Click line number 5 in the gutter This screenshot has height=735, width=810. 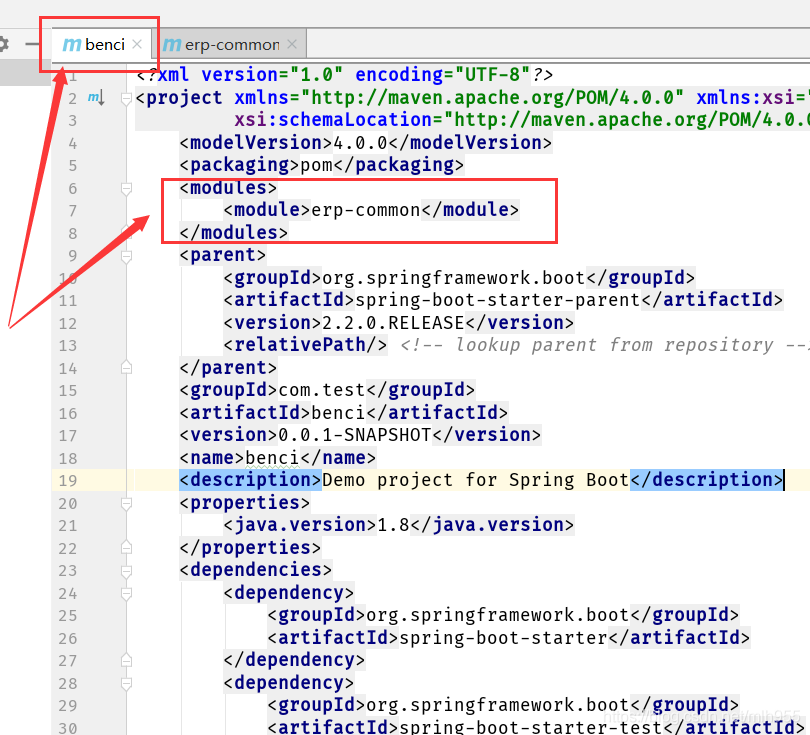tap(72, 166)
